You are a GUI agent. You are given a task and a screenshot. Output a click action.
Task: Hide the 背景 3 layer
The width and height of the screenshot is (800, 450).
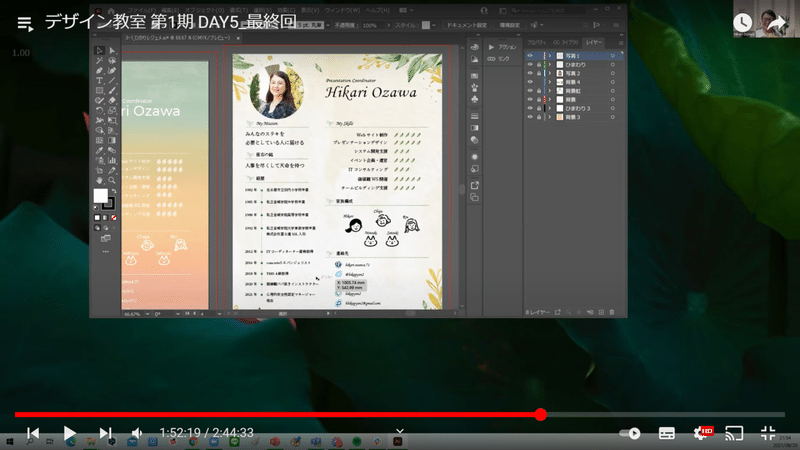(x=530, y=117)
